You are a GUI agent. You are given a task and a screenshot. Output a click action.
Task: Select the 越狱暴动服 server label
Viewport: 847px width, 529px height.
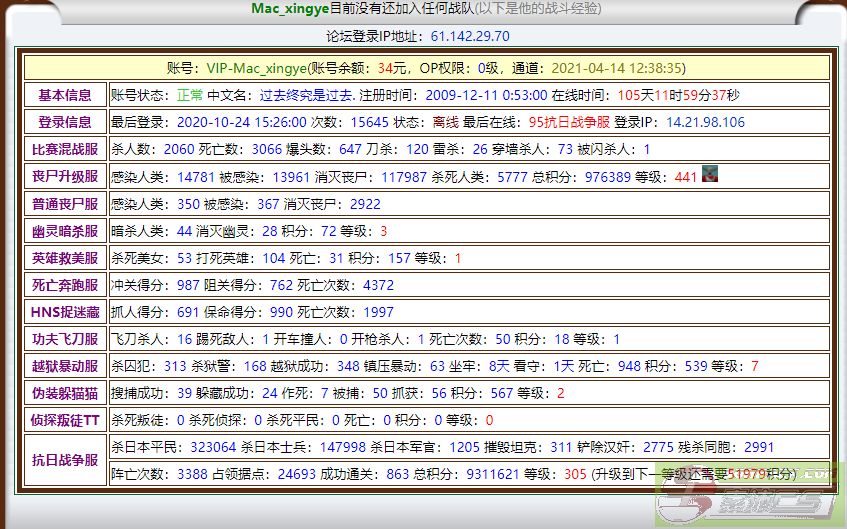point(65,365)
